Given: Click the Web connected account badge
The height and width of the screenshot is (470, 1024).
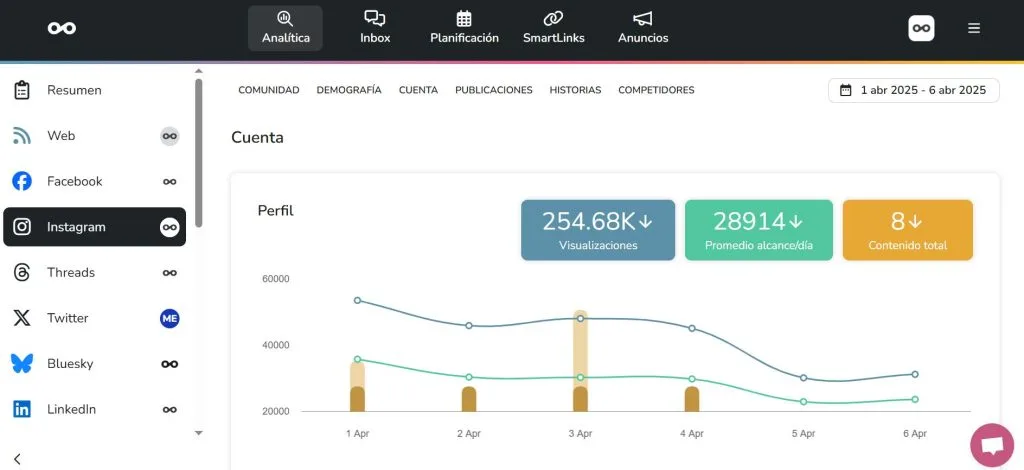Looking at the screenshot, I should pos(170,136).
